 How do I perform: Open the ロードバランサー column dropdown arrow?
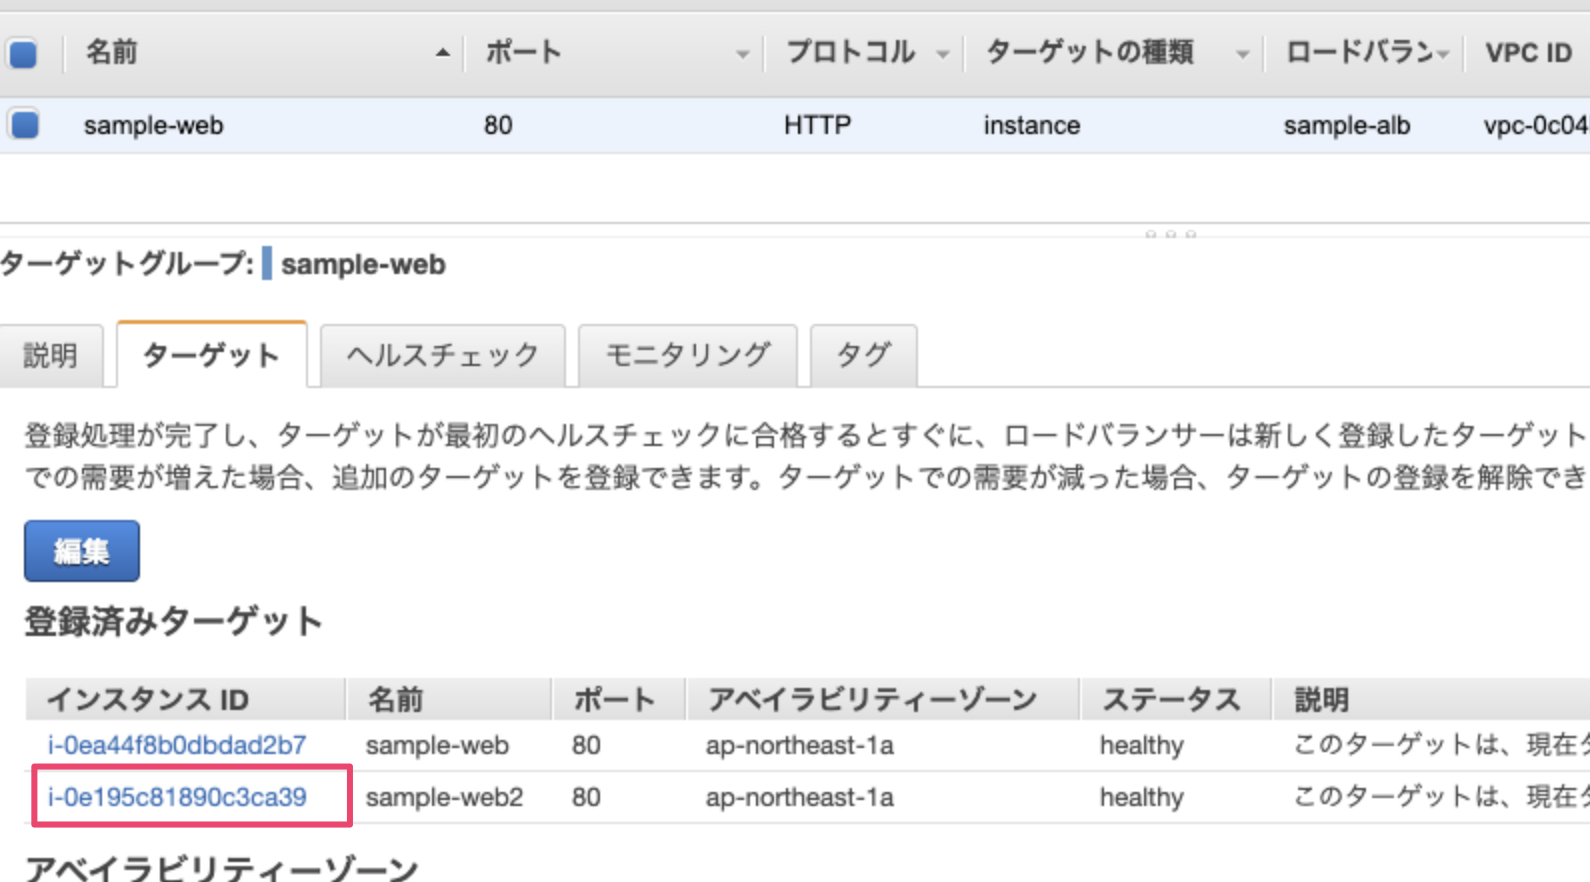click(1442, 54)
